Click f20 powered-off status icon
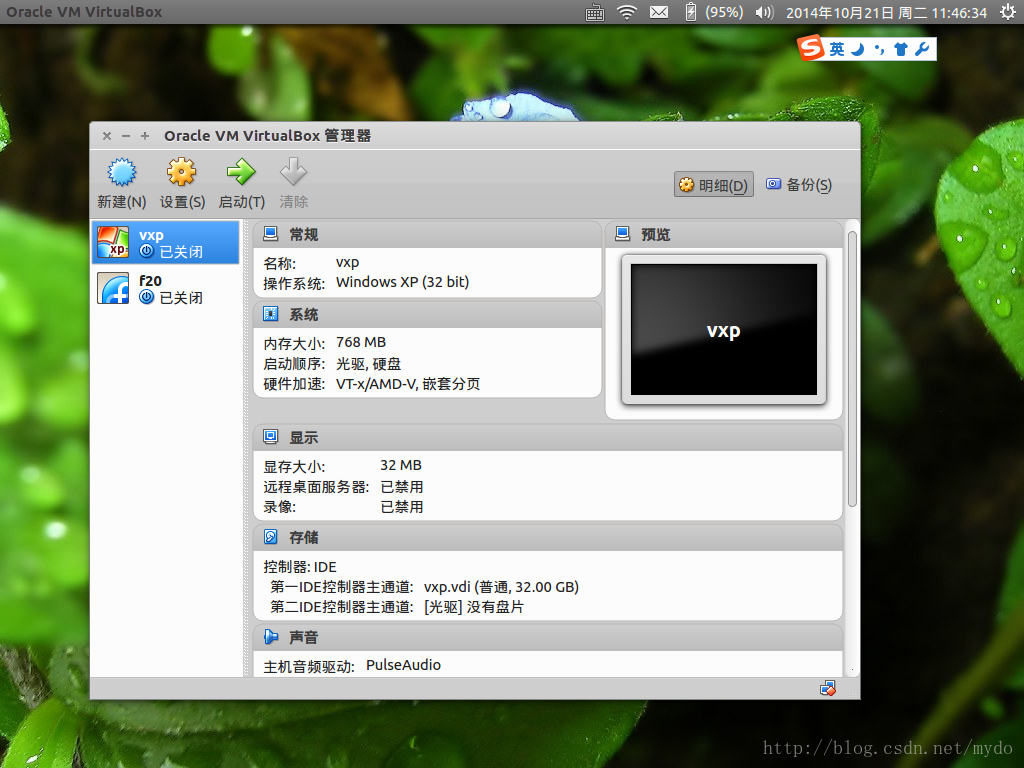This screenshot has height=768, width=1024. coord(147,297)
